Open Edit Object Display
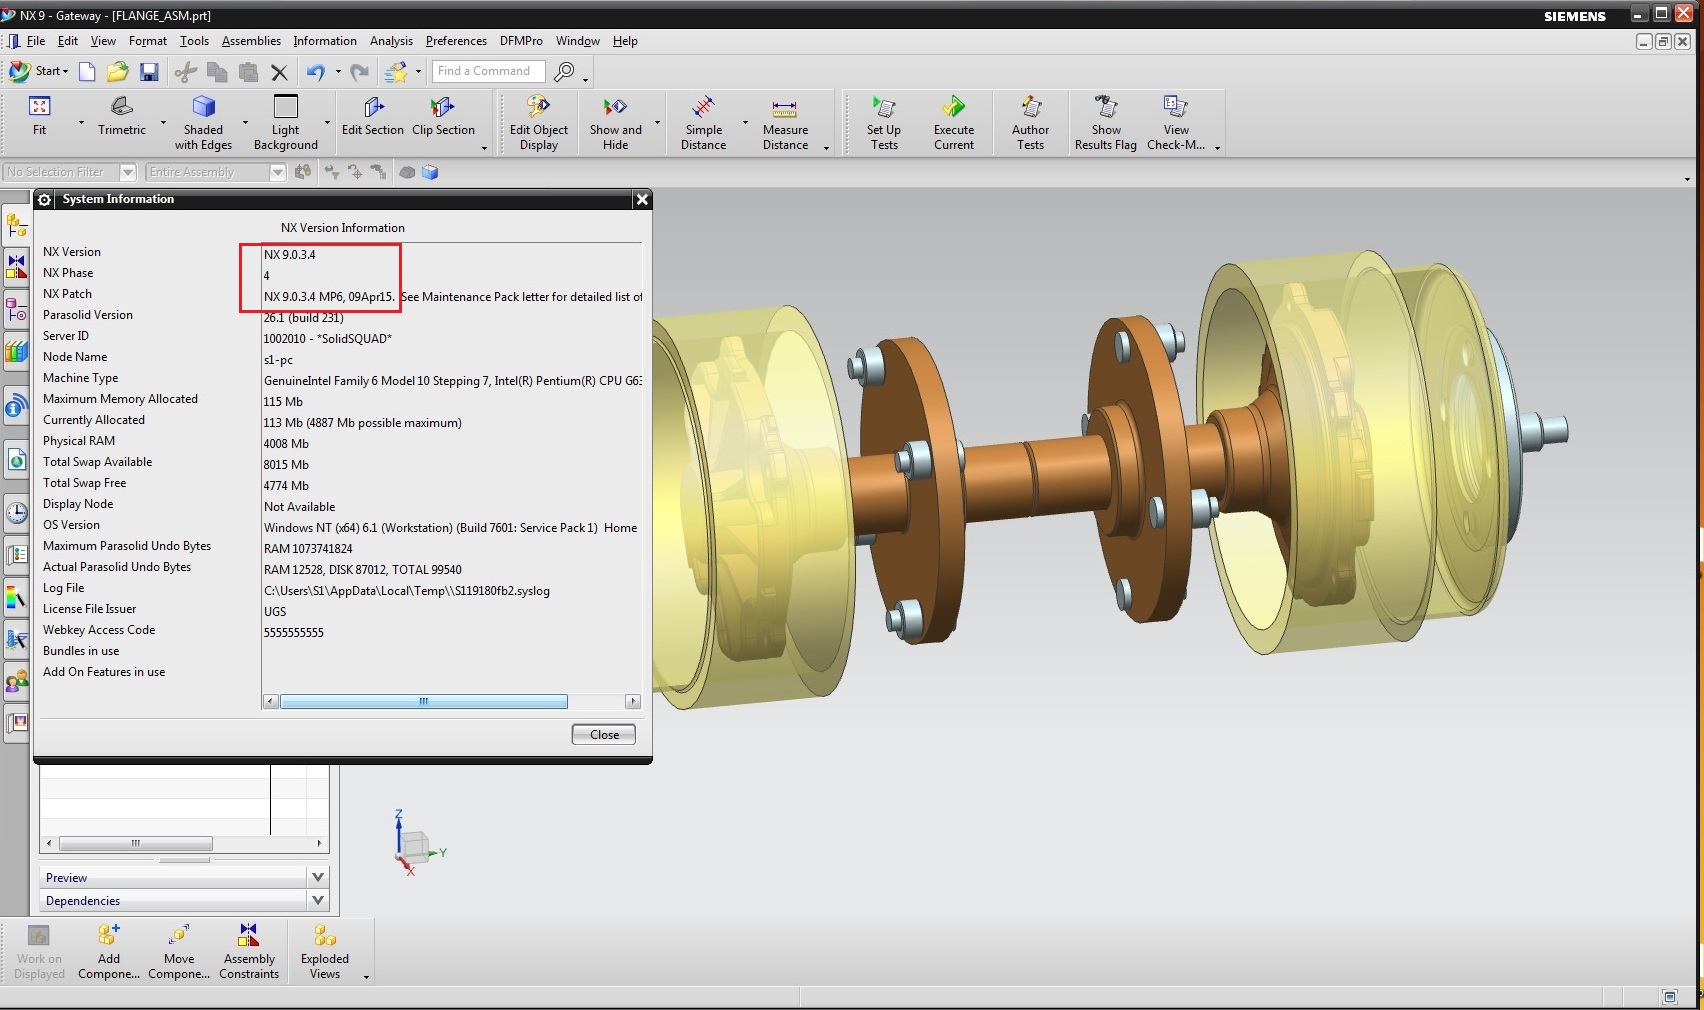The width and height of the screenshot is (1704, 1010). tap(539, 124)
